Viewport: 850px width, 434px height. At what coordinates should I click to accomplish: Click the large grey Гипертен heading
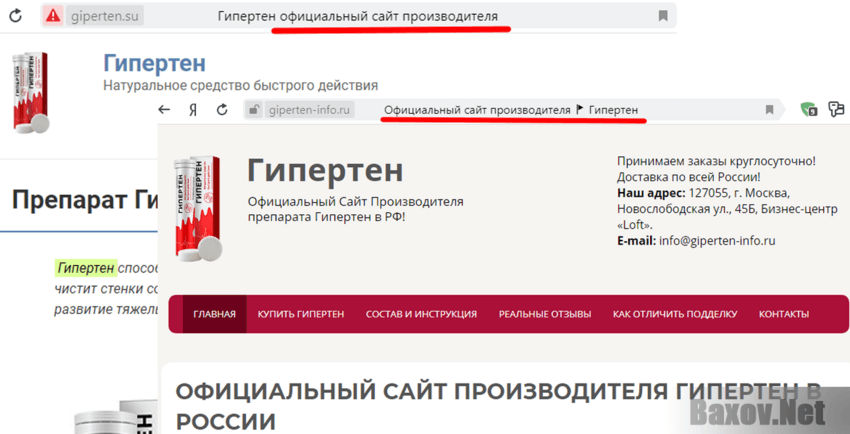pyautogui.click(x=325, y=170)
